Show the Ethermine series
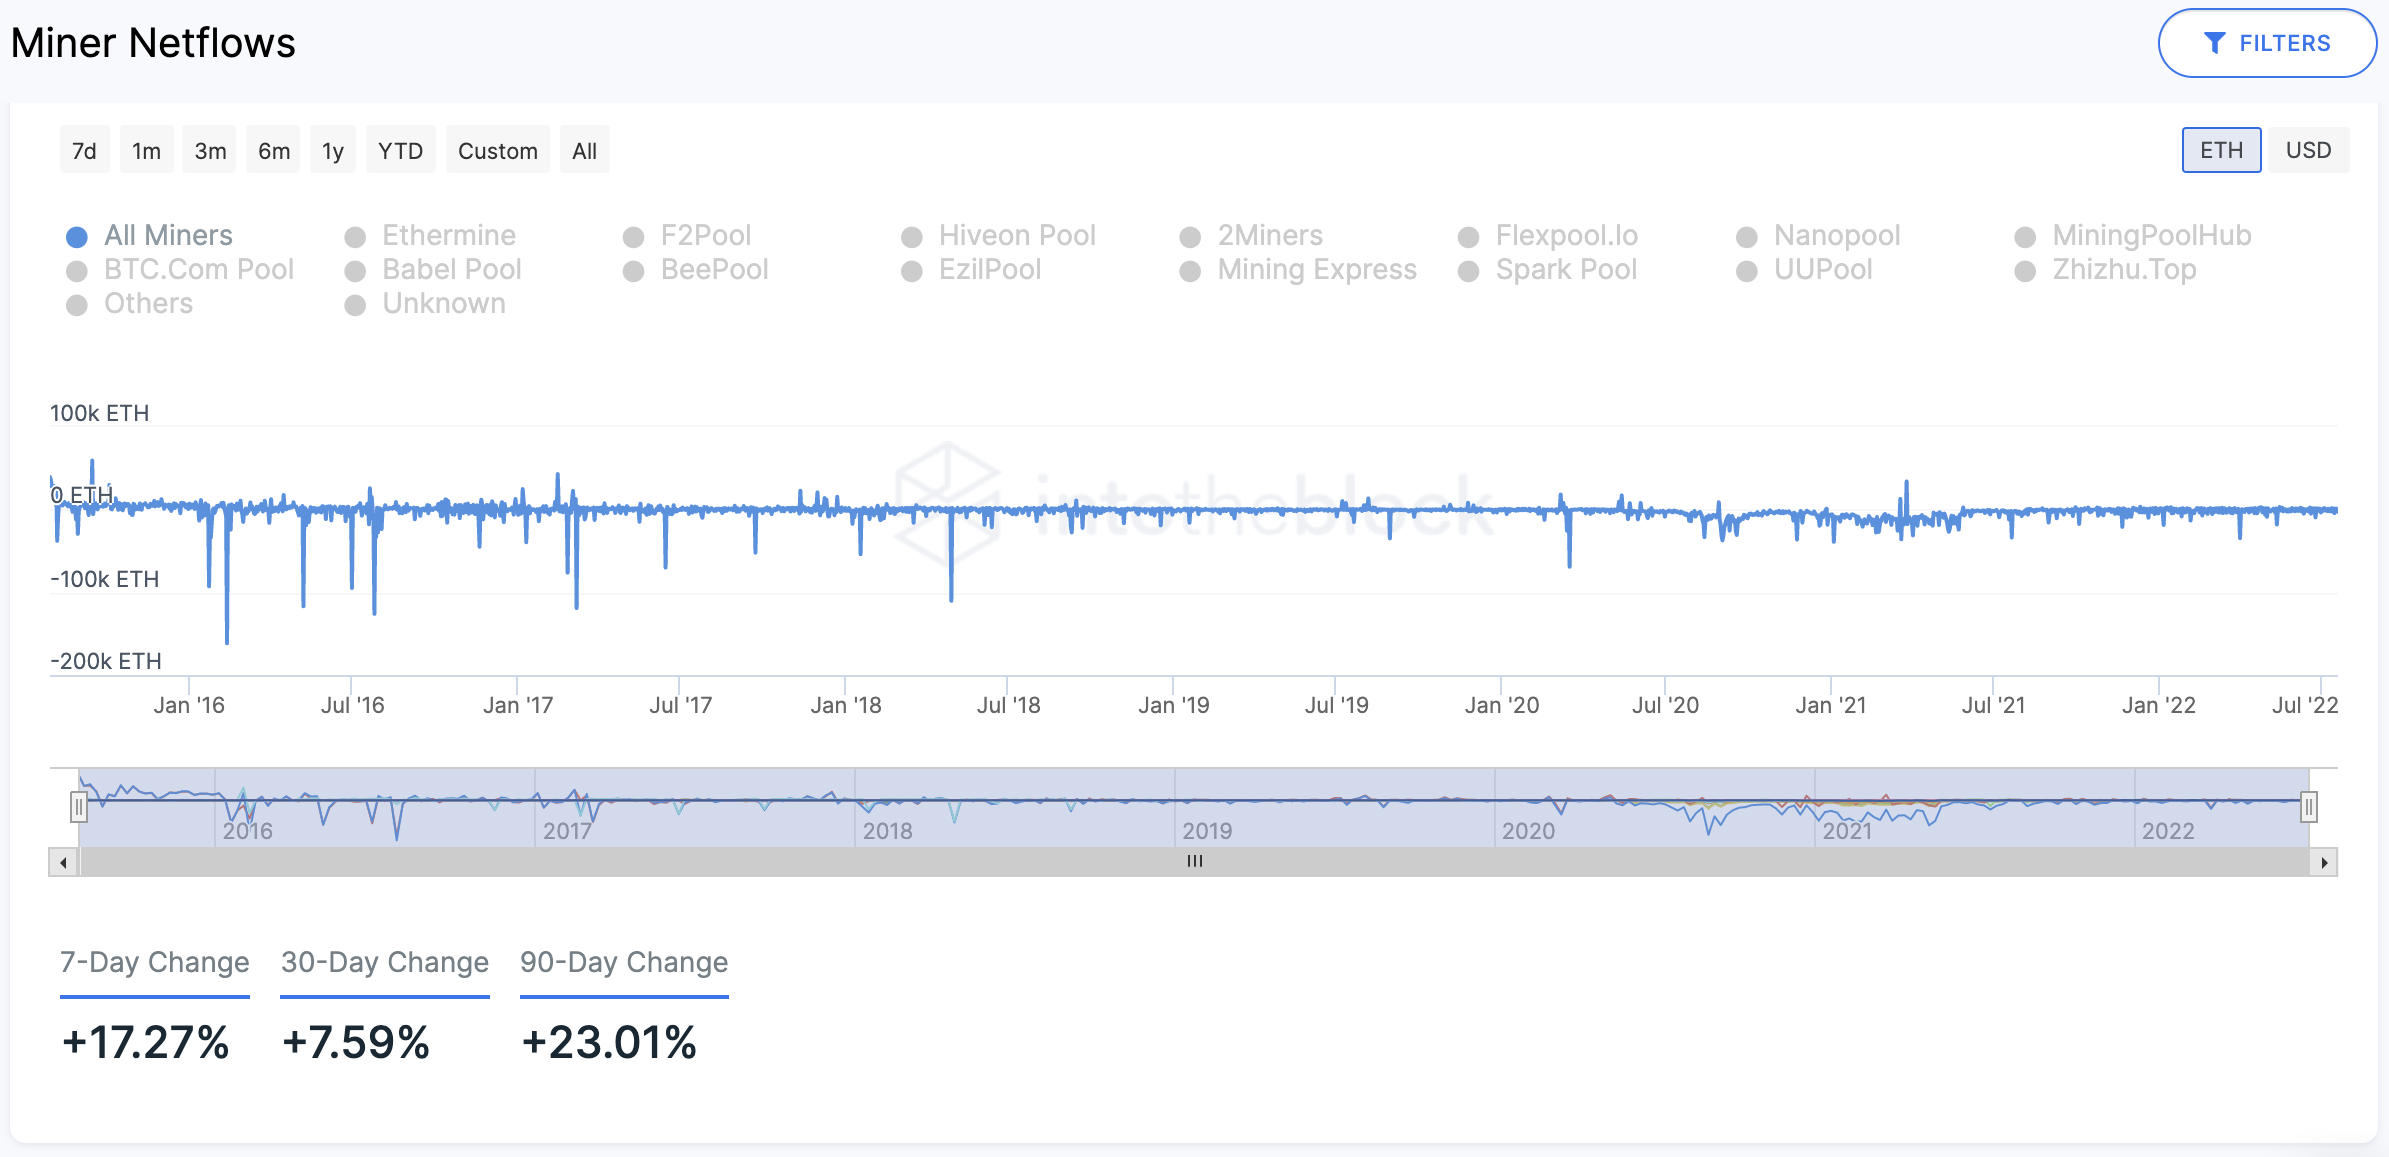This screenshot has height=1157, width=2389. coord(449,236)
